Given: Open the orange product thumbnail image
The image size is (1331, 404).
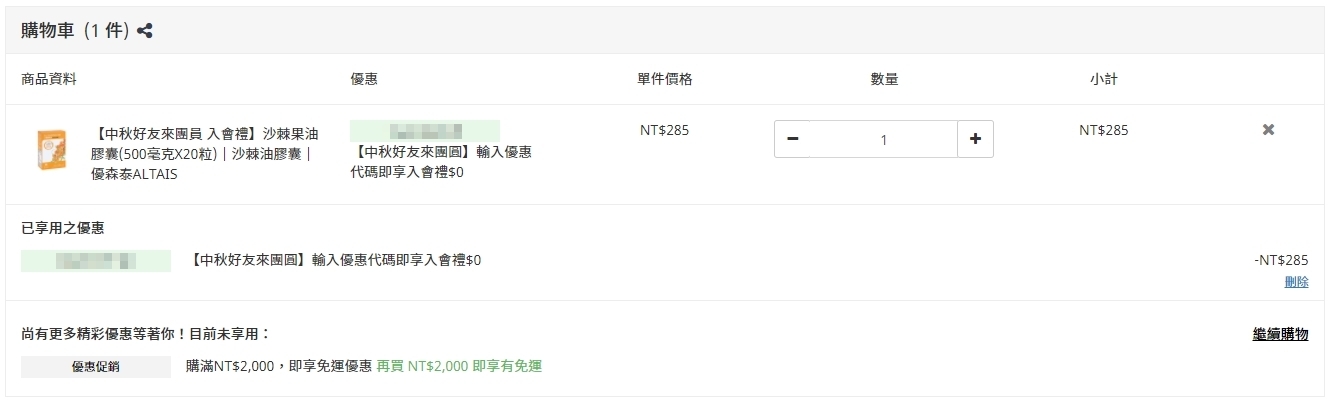Looking at the screenshot, I should click(51, 150).
